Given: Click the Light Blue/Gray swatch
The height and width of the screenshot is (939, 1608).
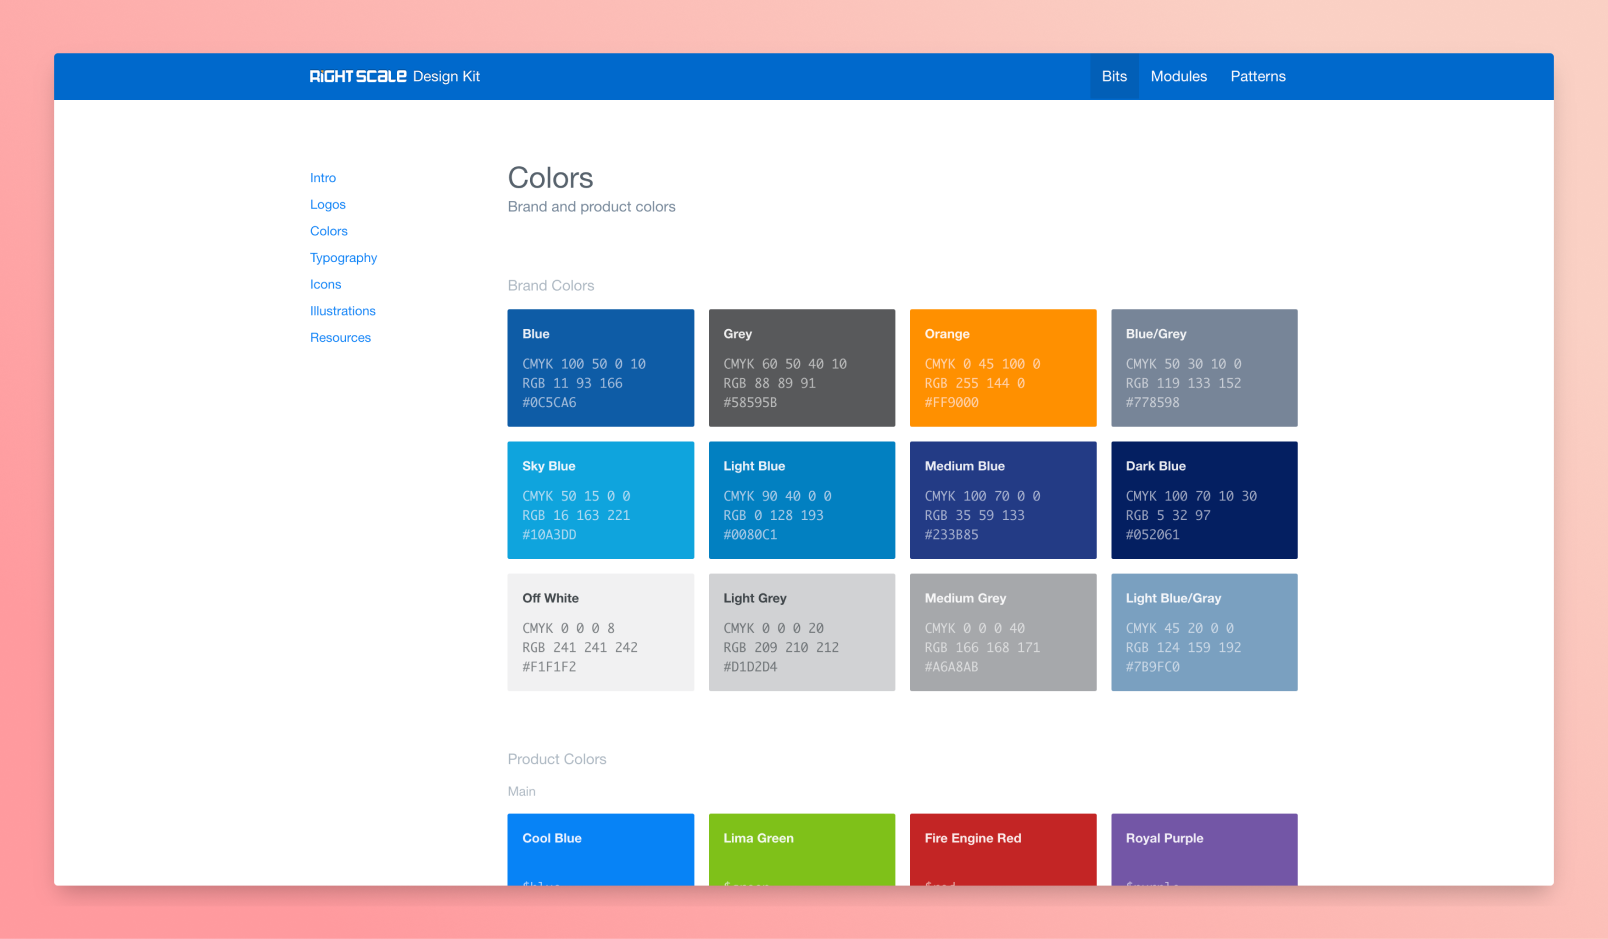Looking at the screenshot, I should tap(1204, 632).
